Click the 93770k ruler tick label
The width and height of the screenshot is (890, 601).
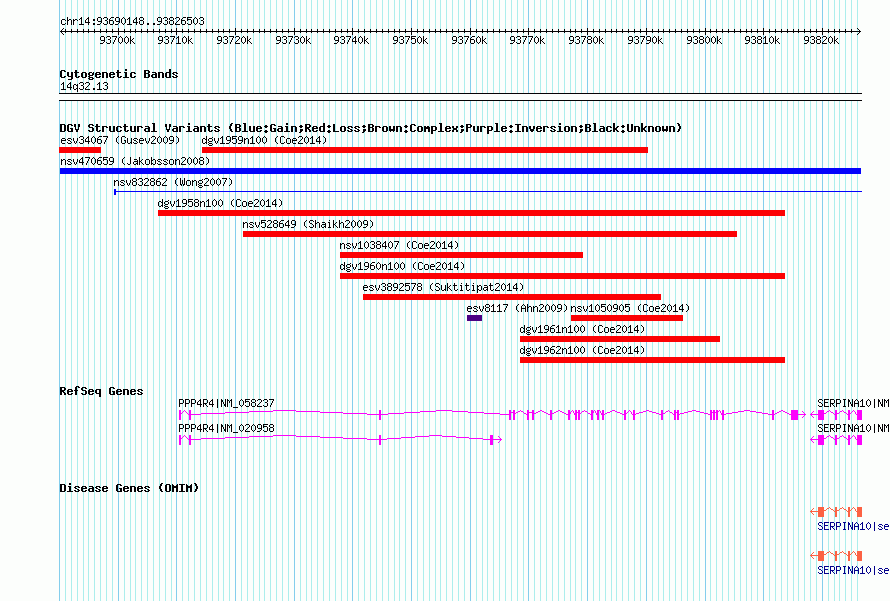click(527, 40)
